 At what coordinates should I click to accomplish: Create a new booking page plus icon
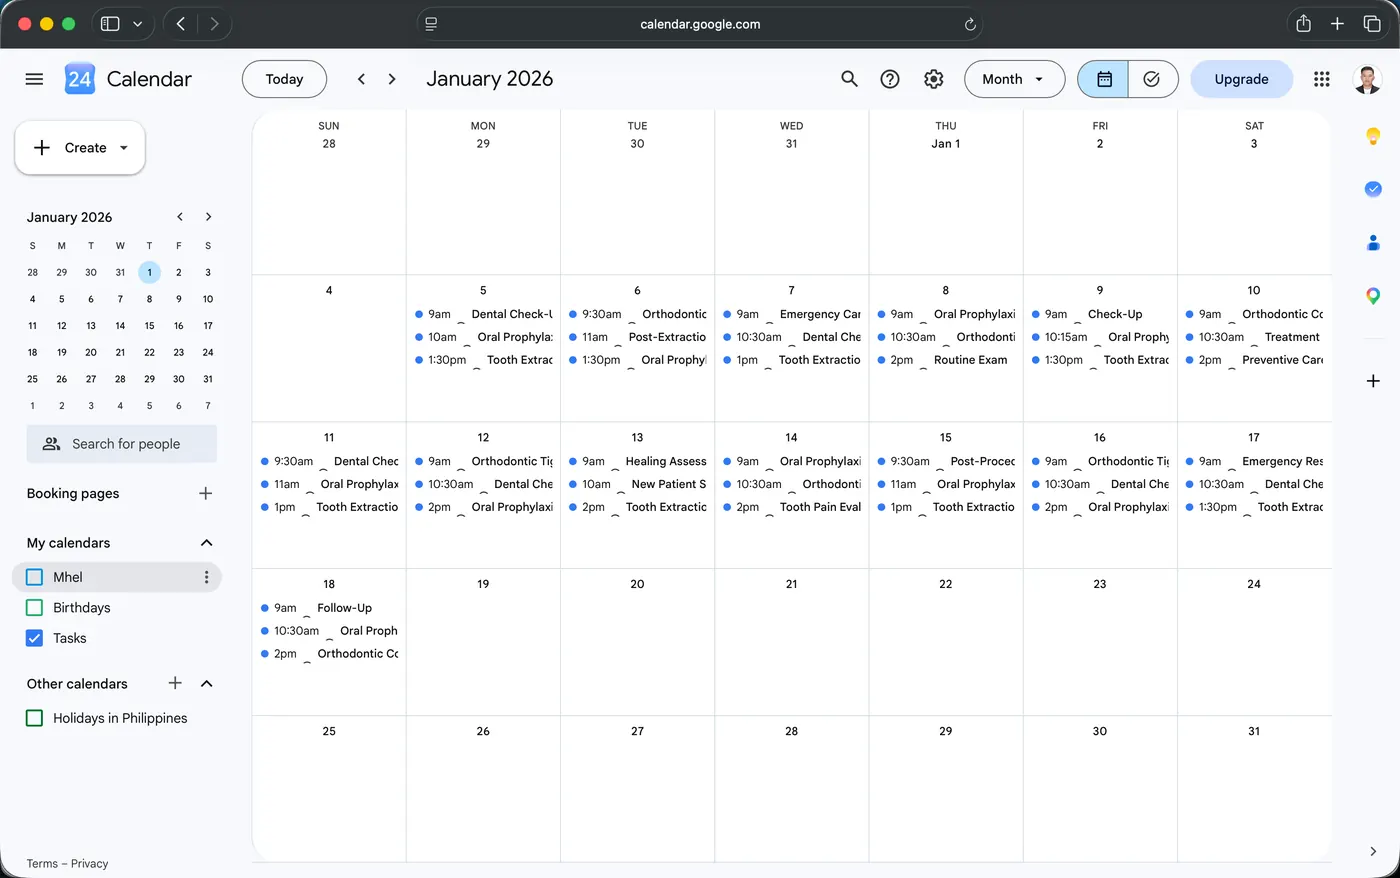[x=205, y=493]
